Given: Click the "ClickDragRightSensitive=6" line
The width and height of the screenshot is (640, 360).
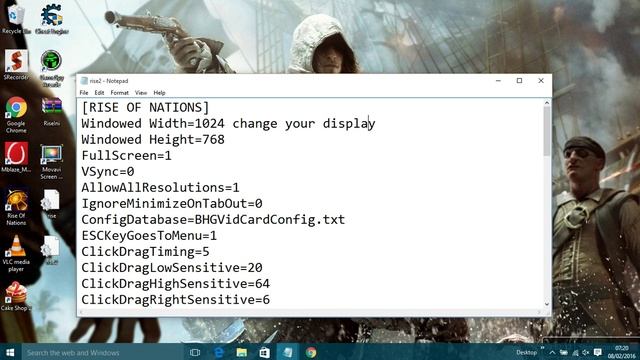Looking at the screenshot, I should 176,300.
